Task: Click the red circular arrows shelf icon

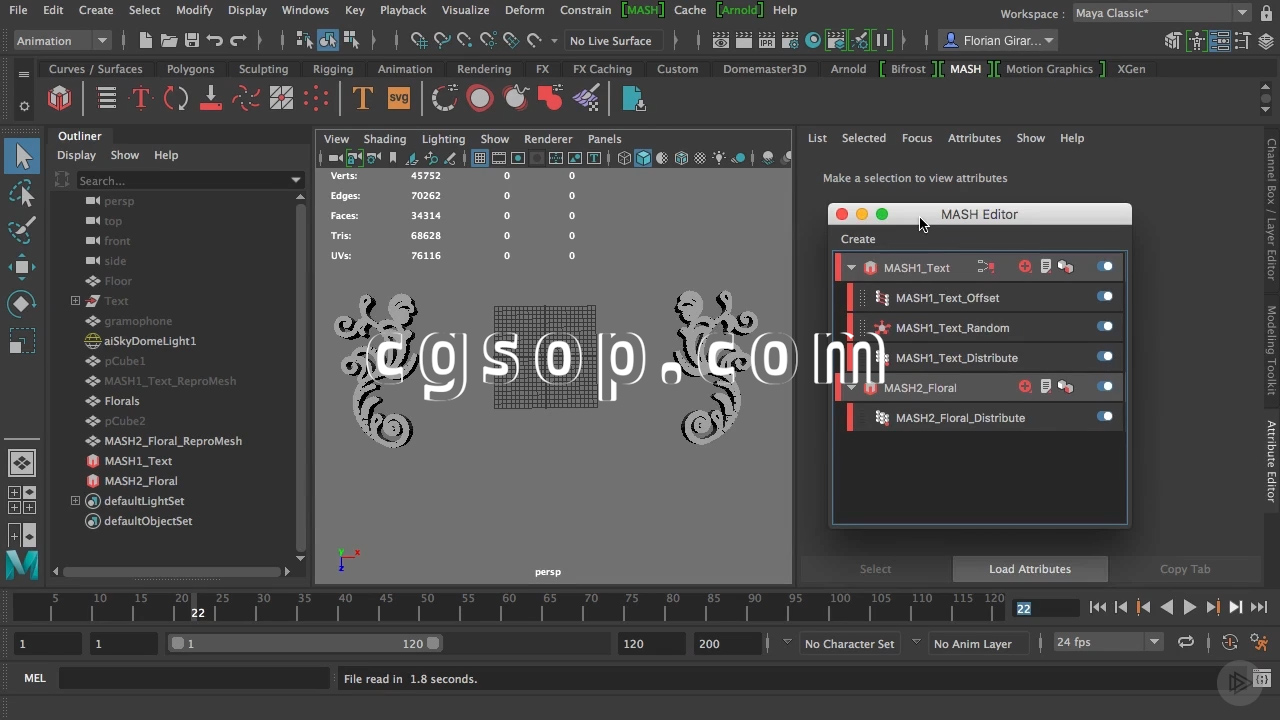Action: (176, 98)
